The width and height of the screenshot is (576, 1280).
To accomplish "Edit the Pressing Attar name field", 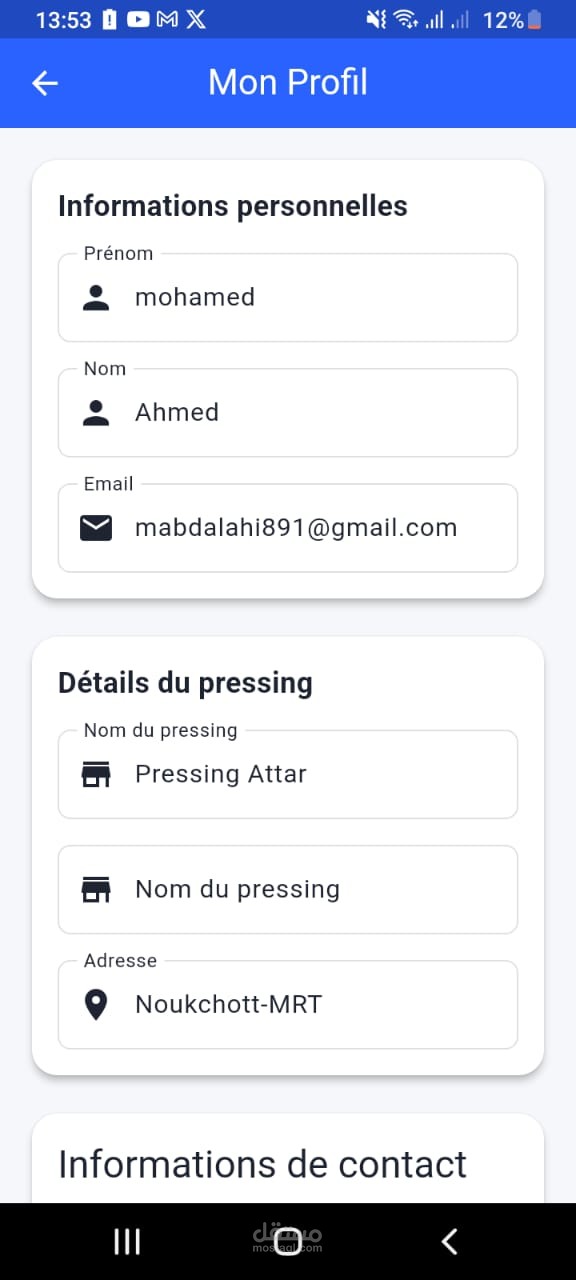I will click(x=288, y=774).
